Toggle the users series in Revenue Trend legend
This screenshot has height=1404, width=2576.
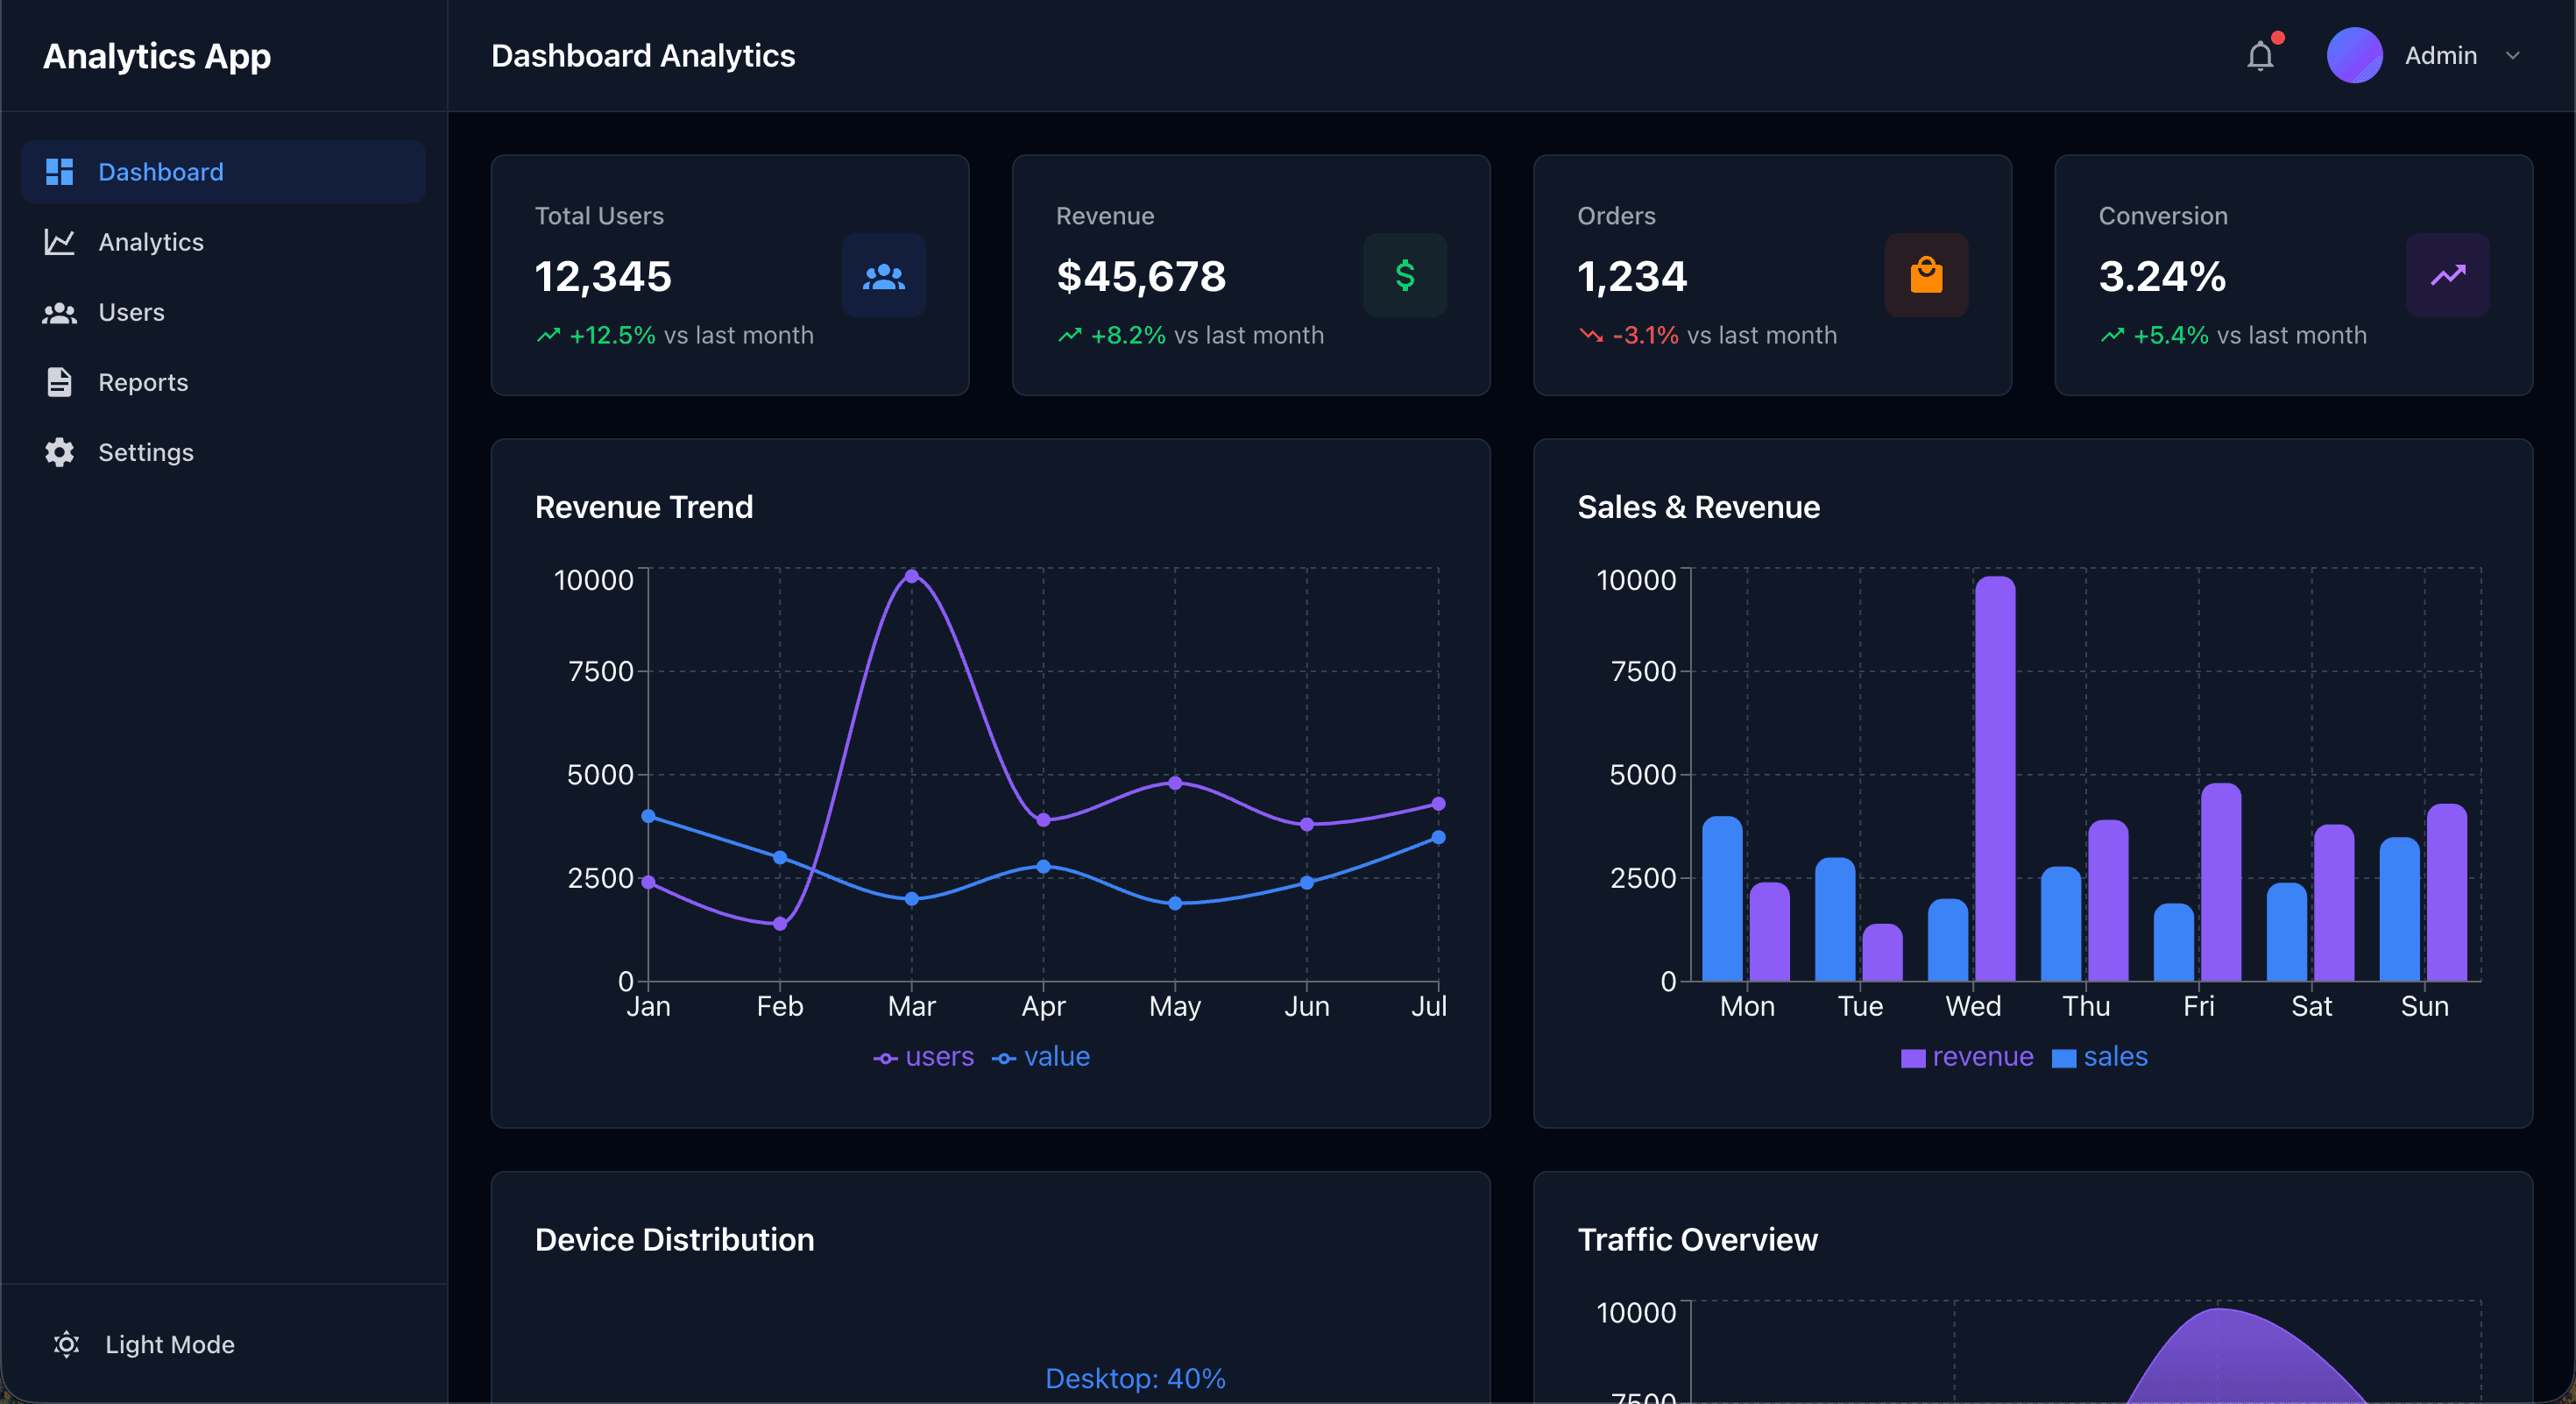coord(923,1057)
